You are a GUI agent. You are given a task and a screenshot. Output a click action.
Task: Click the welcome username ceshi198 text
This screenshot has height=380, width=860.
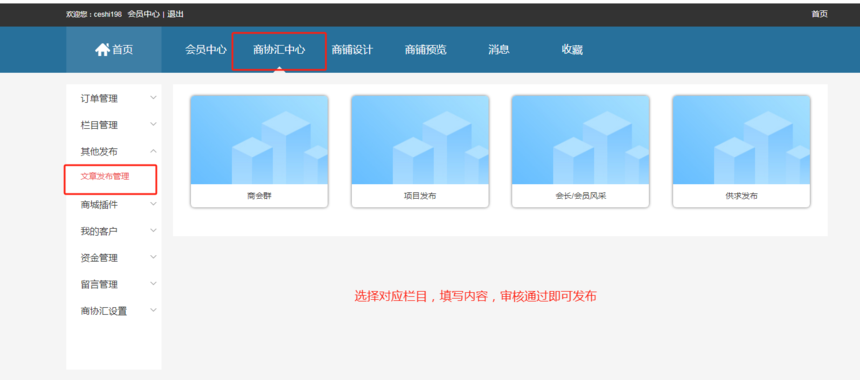click(108, 14)
